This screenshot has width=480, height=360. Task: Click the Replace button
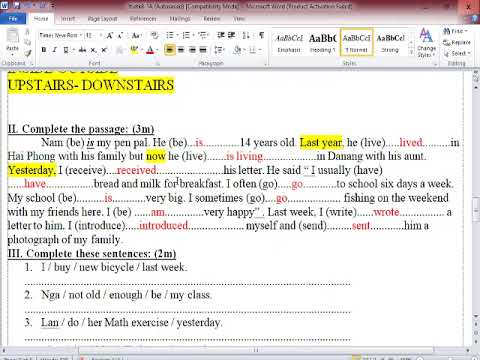(x=456, y=42)
